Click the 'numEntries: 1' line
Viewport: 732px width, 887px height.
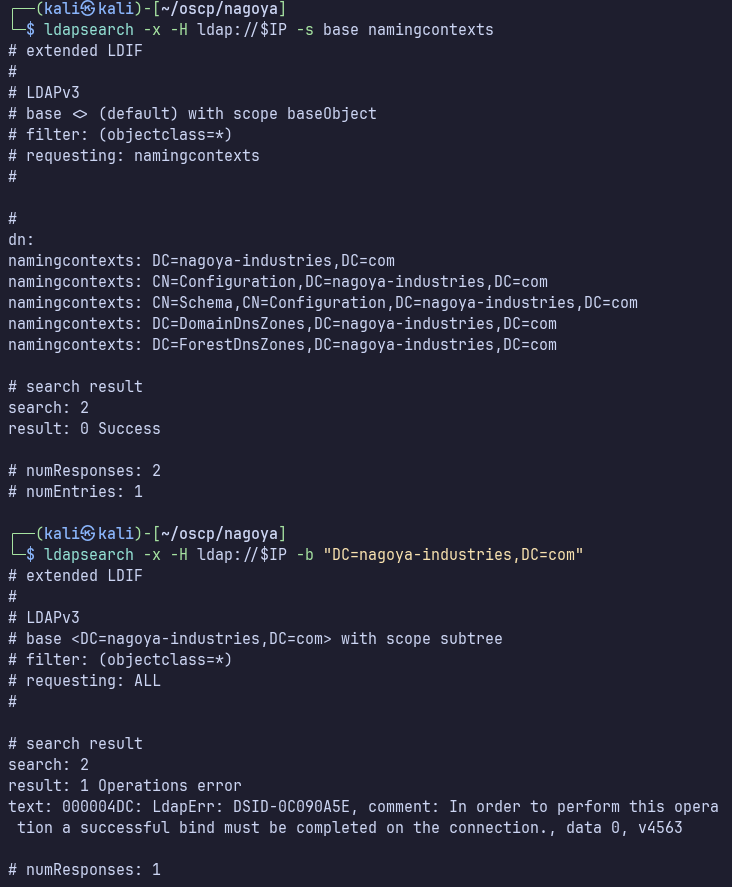tap(84, 492)
